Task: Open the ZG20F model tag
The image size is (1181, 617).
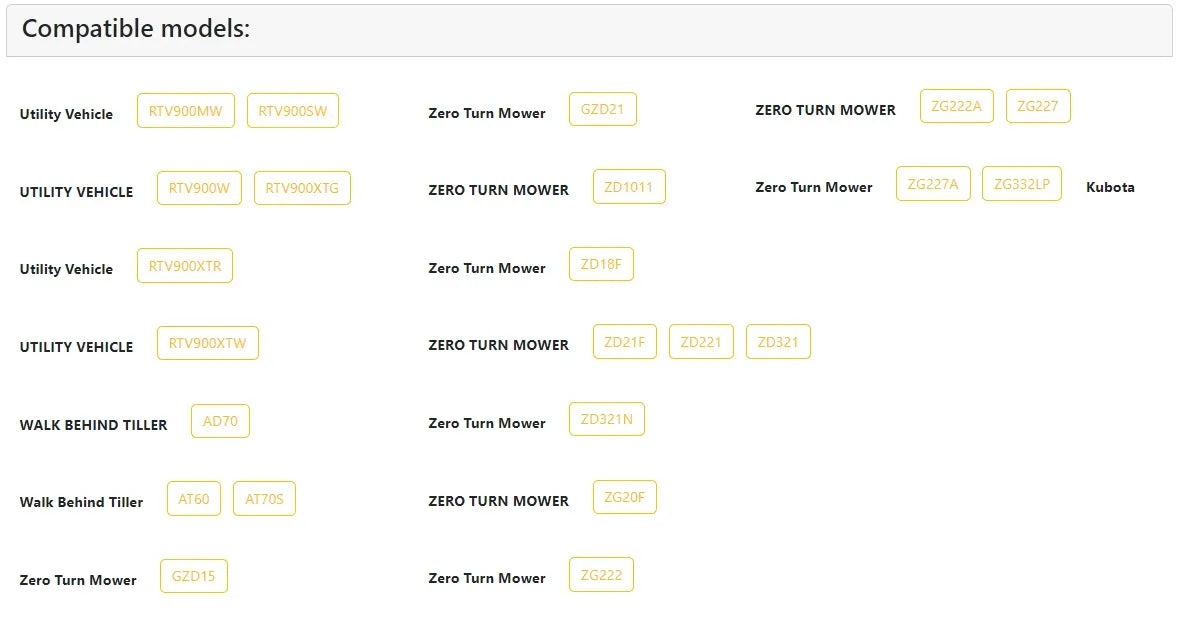Action: (624, 497)
